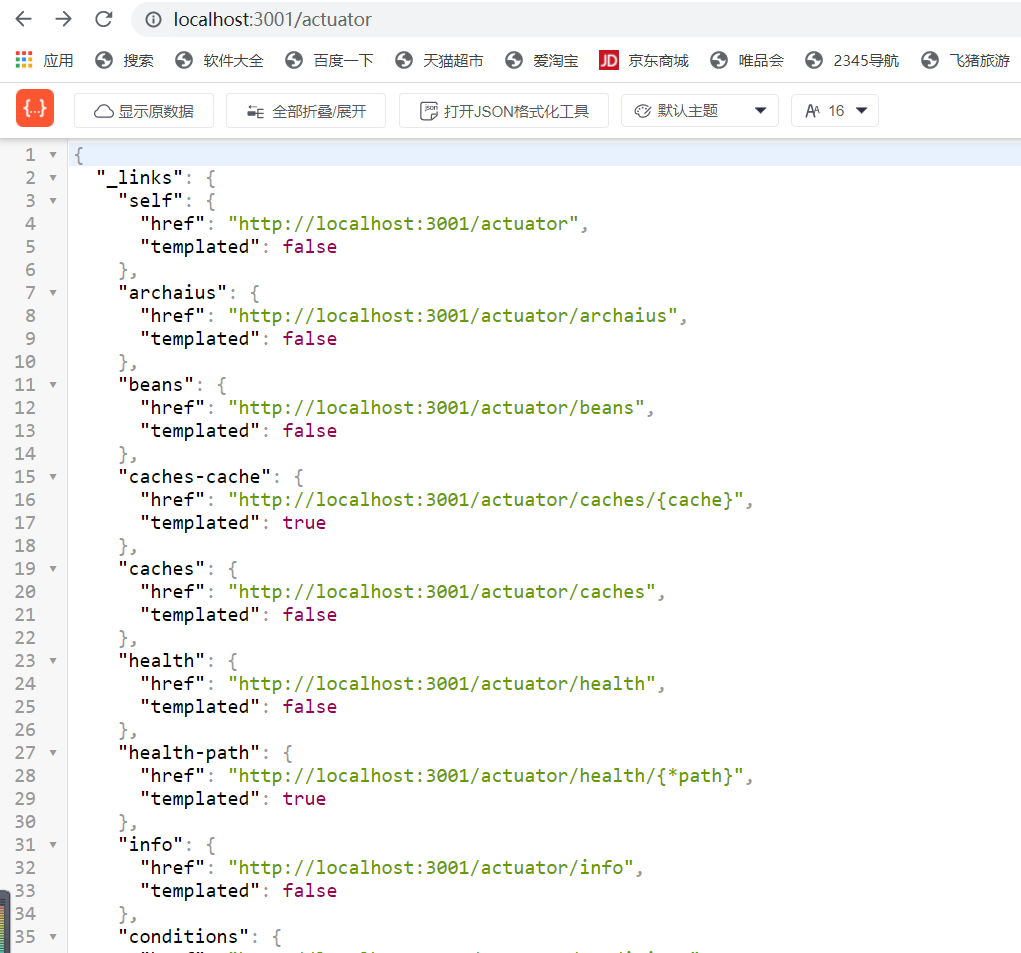Open the 应用 apps grid bookmark
1021x953 pixels.
44,61
